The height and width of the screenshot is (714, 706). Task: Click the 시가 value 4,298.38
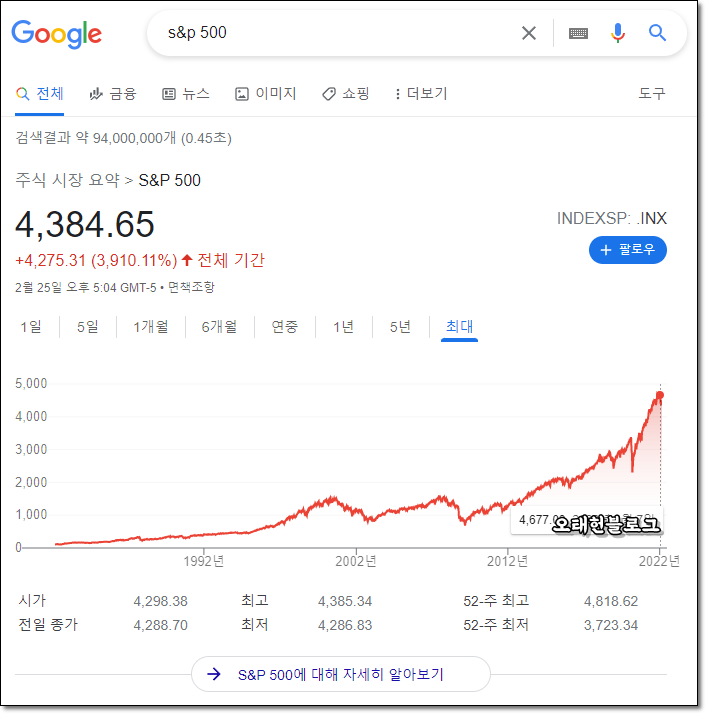160,601
